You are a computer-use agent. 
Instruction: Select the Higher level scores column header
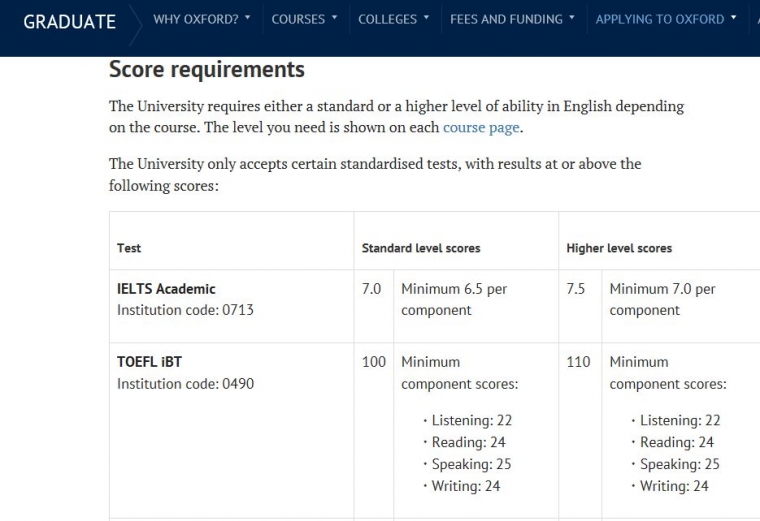click(x=619, y=248)
